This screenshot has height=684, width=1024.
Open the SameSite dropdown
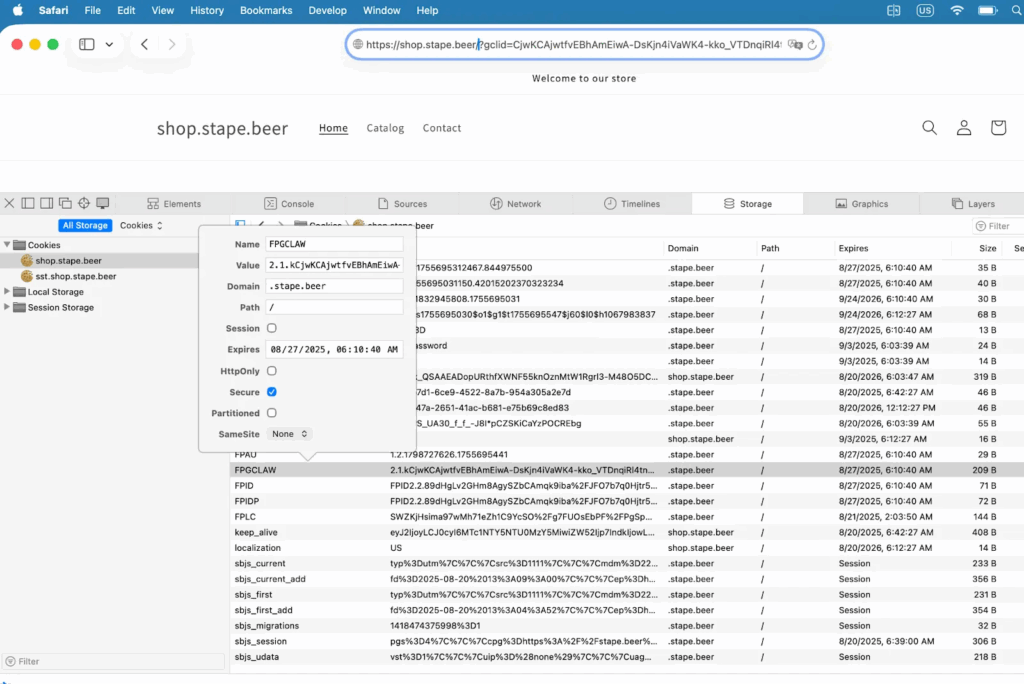coord(290,434)
